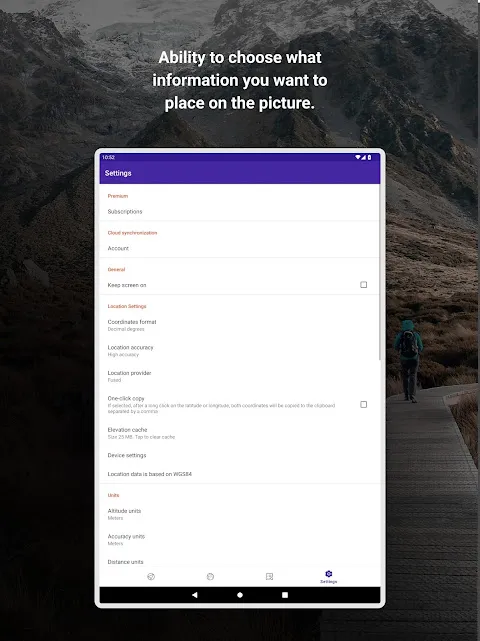The height and width of the screenshot is (641, 480).
Task: Open the Subscriptions entry
Action: click(x=240, y=211)
